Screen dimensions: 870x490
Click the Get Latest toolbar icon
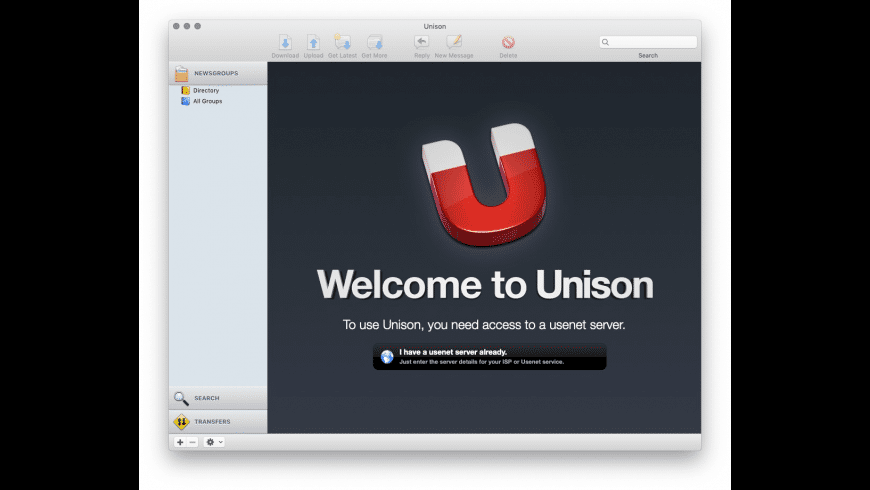click(x=342, y=42)
